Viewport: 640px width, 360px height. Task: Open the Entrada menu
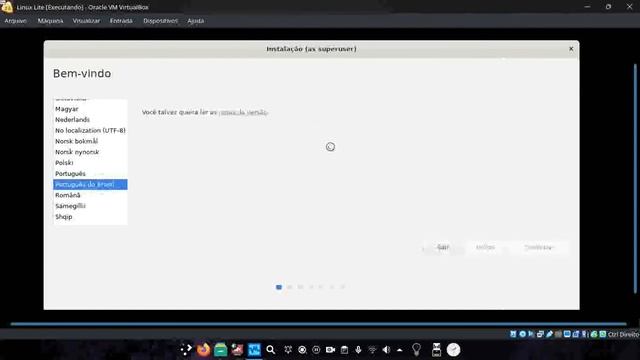(121, 21)
